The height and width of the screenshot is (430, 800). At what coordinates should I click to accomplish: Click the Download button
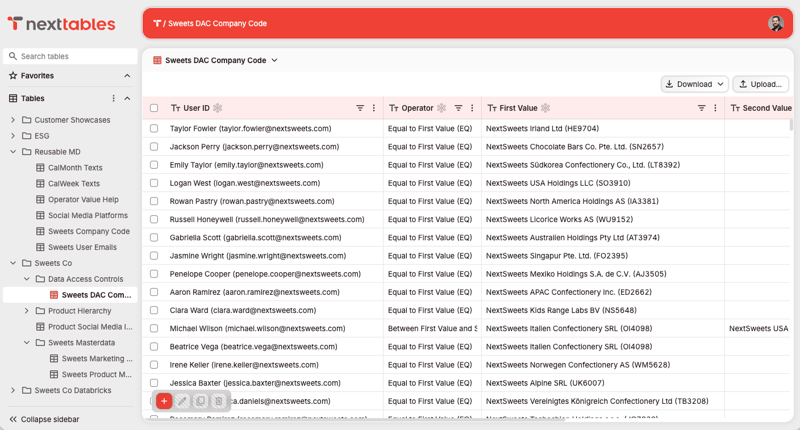tap(694, 84)
